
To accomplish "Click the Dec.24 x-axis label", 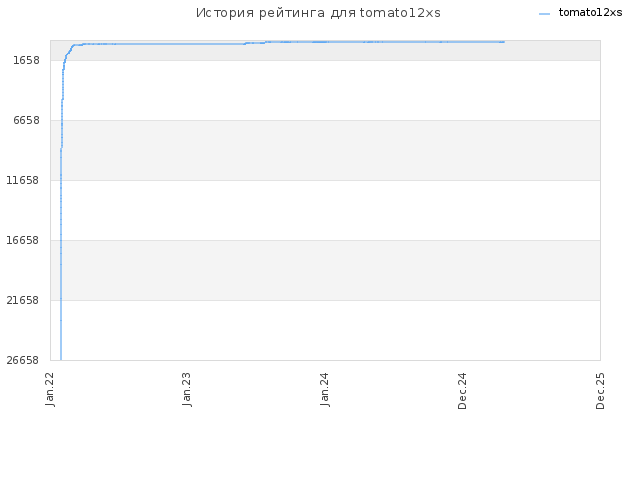I will coord(462,391).
